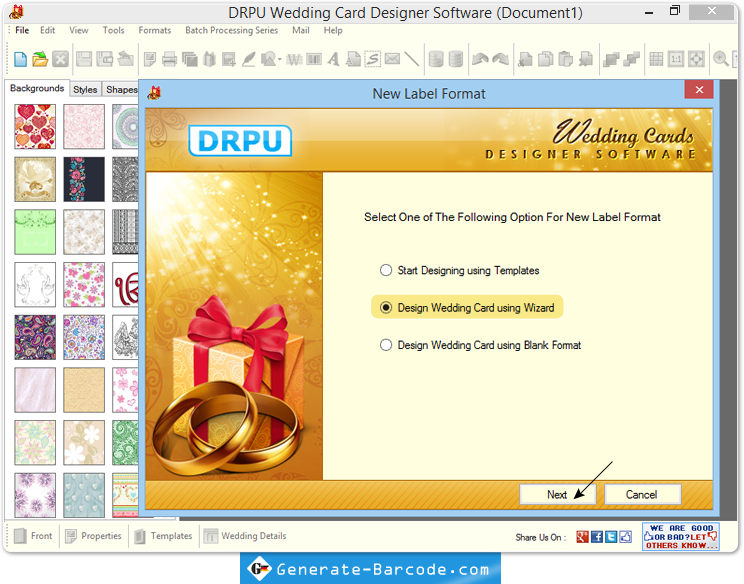This screenshot has width=744, height=584.
Task: Click the 1:1 actual size icon
Action: click(676, 59)
